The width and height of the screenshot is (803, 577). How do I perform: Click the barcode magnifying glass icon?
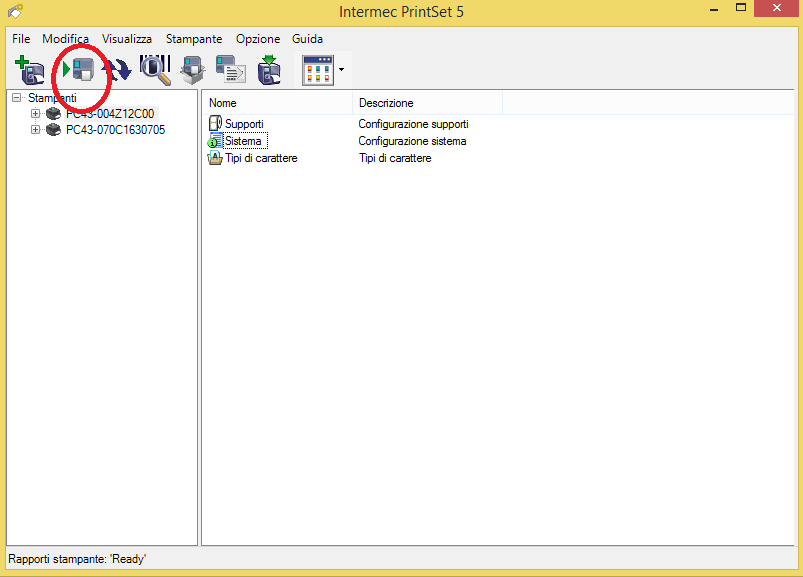tap(155, 70)
